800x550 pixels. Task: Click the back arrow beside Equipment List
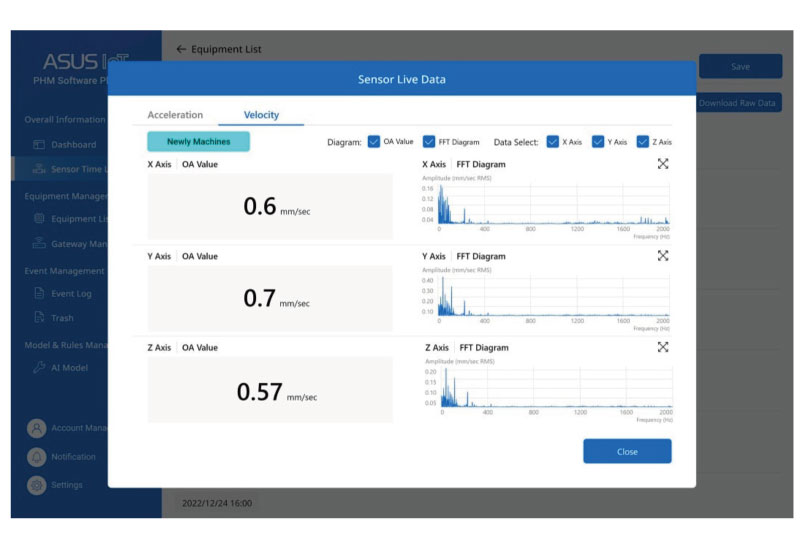pyautogui.click(x=181, y=49)
